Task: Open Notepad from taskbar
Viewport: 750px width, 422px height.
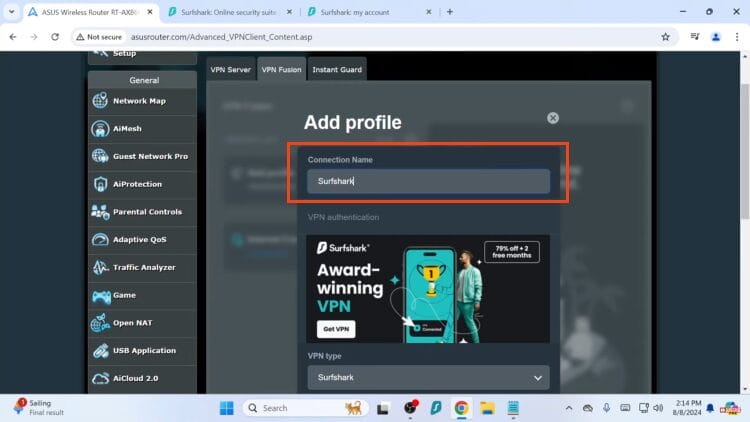Action: point(513,408)
